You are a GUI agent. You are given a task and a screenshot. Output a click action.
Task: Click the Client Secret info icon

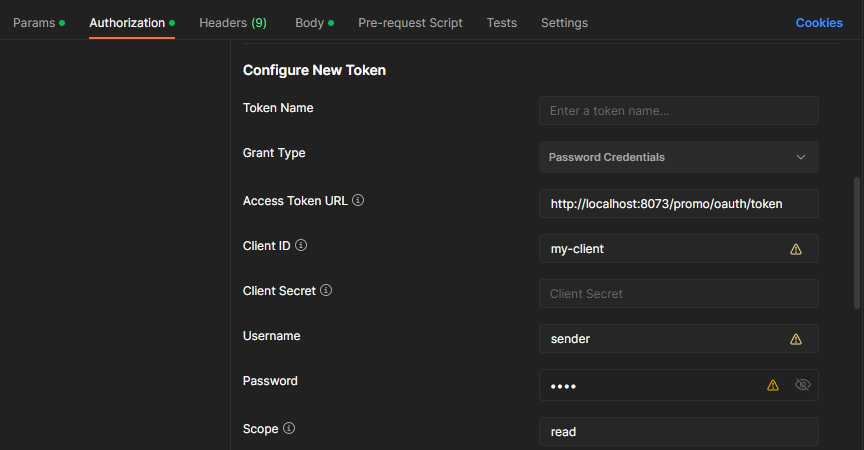coord(326,291)
